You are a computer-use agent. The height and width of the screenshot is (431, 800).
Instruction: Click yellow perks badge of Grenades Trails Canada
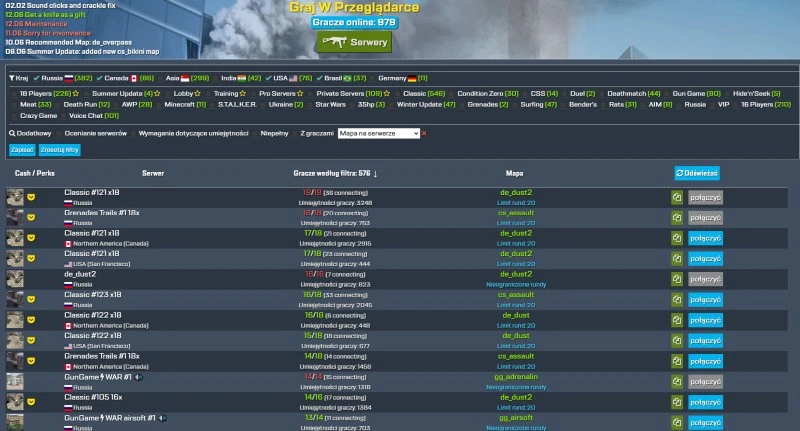coord(31,361)
